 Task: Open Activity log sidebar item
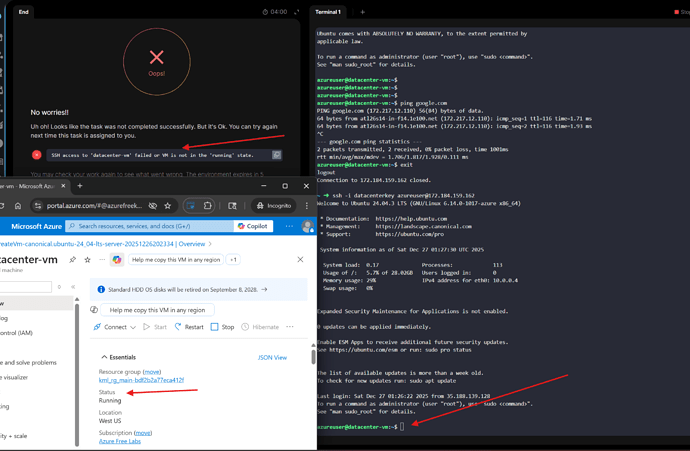coord(4,318)
